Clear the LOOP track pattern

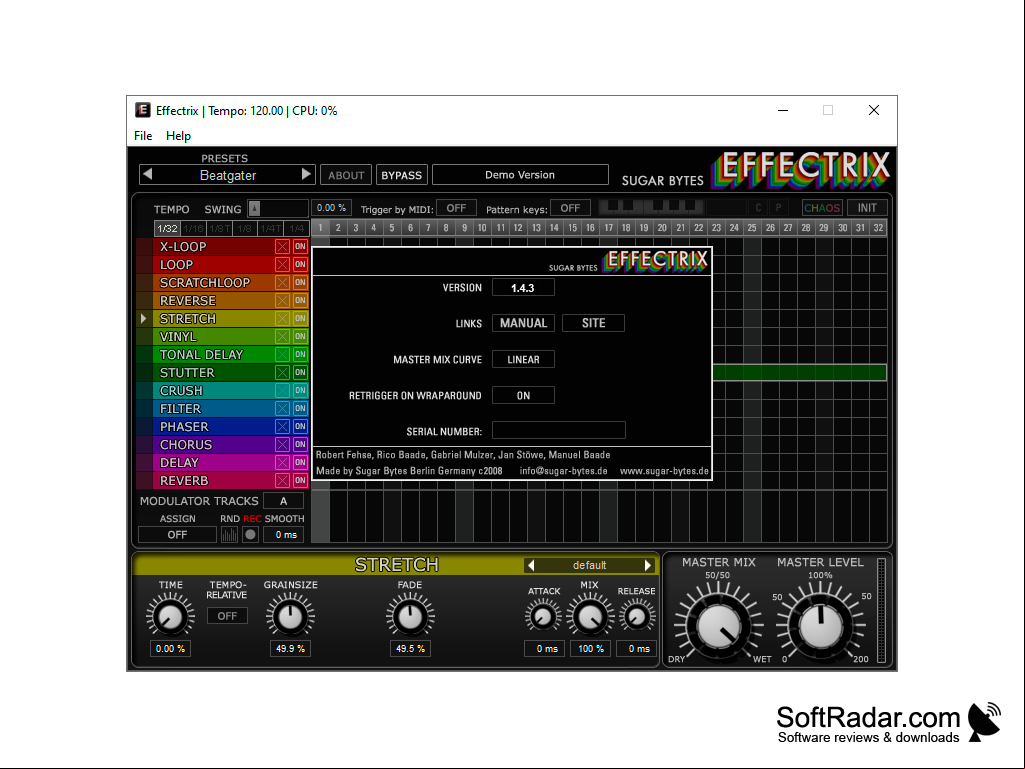point(282,265)
